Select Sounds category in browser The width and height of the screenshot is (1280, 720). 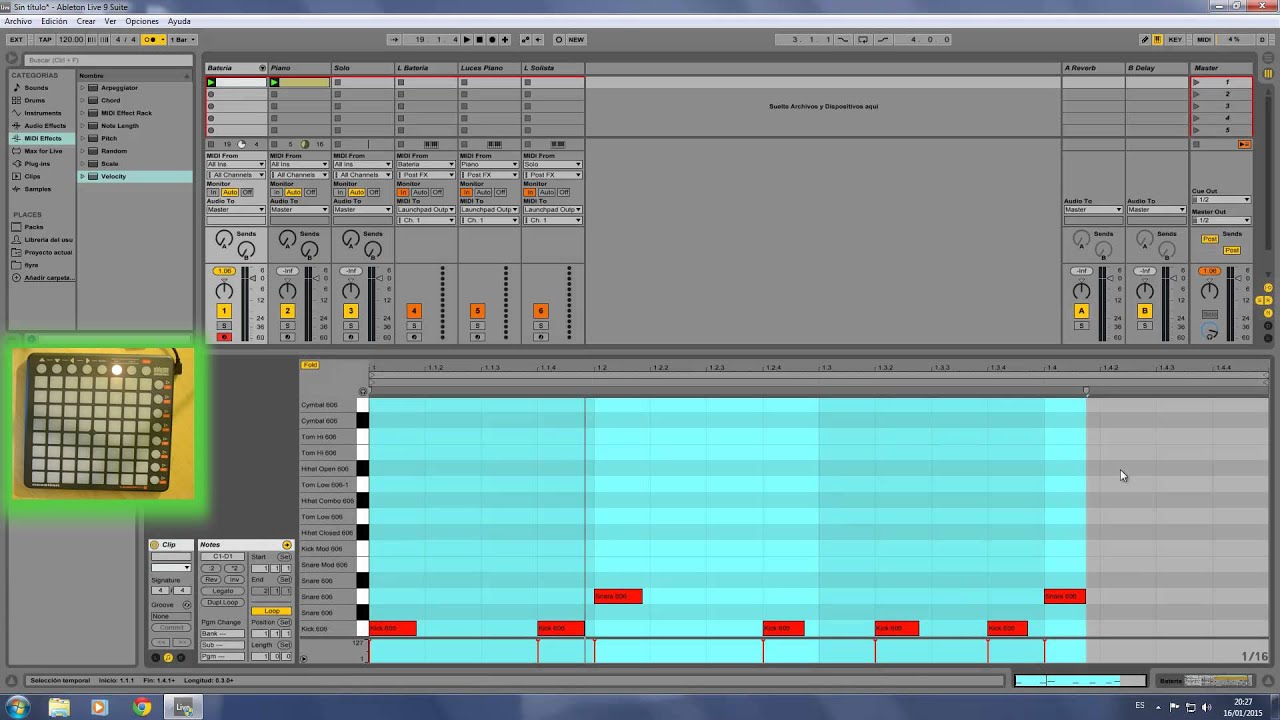pyautogui.click(x=36, y=88)
